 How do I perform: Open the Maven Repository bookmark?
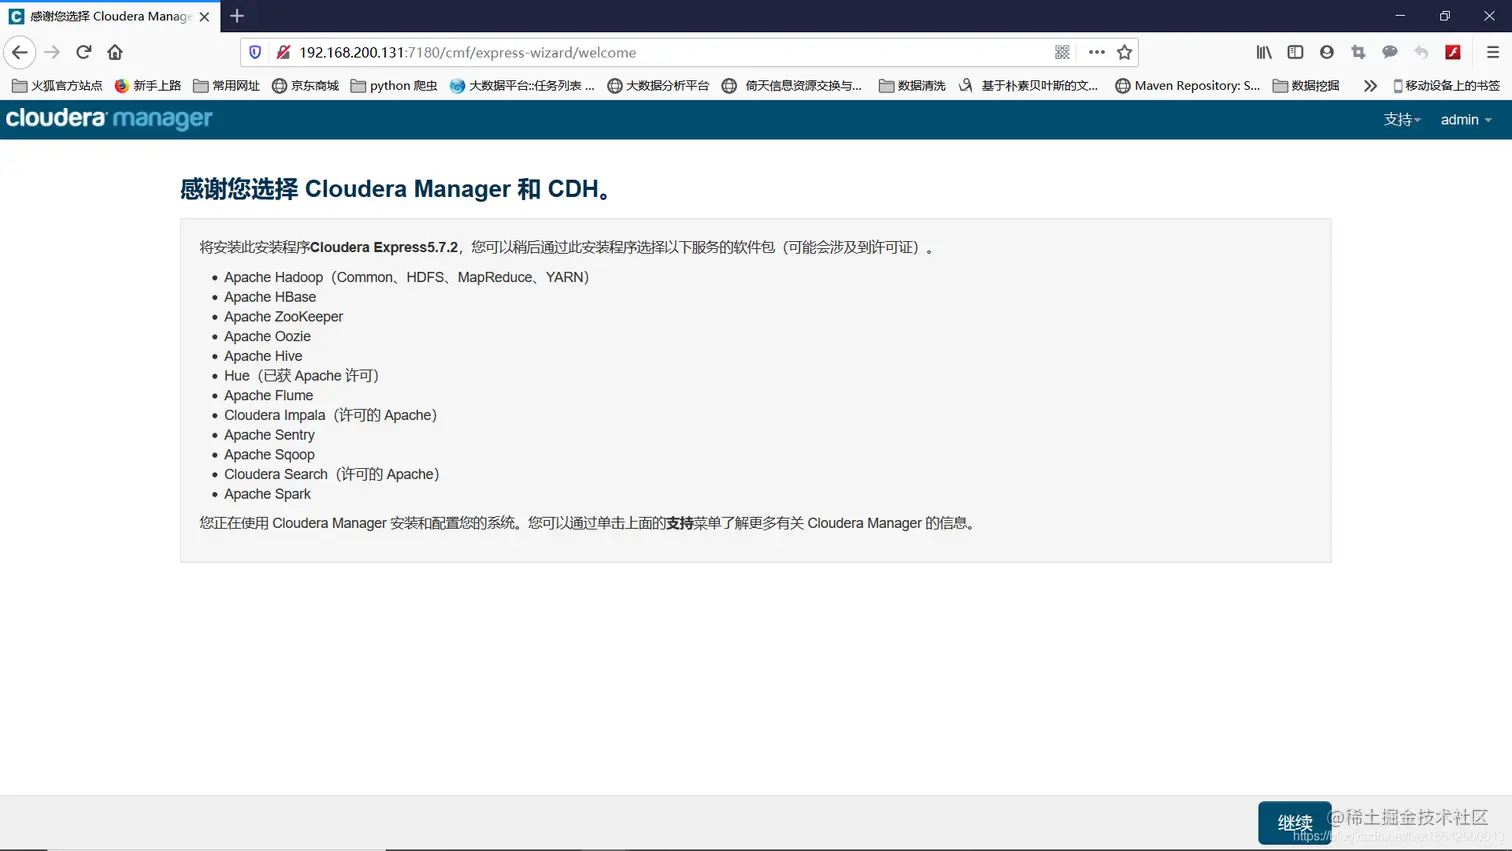pyautogui.click(x=1187, y=86)
